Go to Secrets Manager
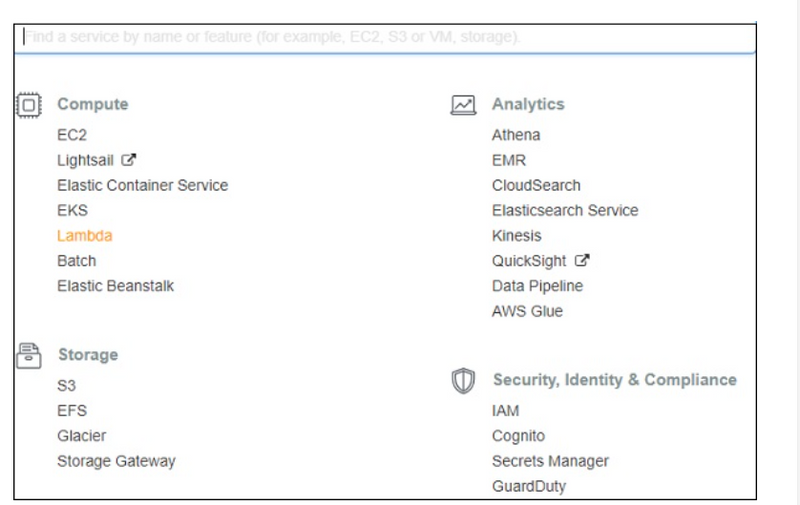This screenshot has height=505, width=800. 550,461
